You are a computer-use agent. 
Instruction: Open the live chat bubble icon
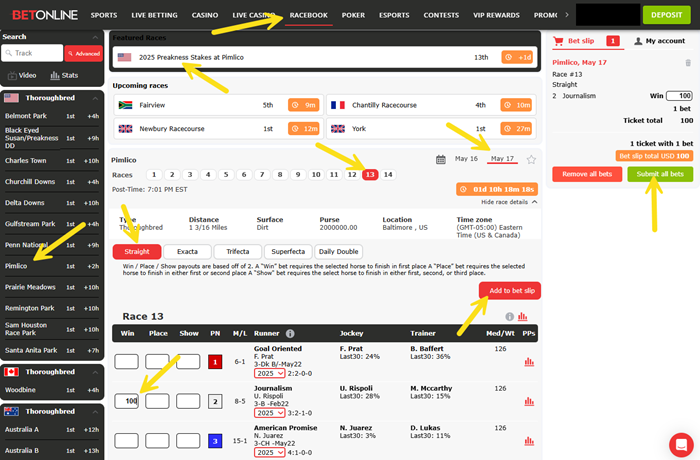[680, 441]
